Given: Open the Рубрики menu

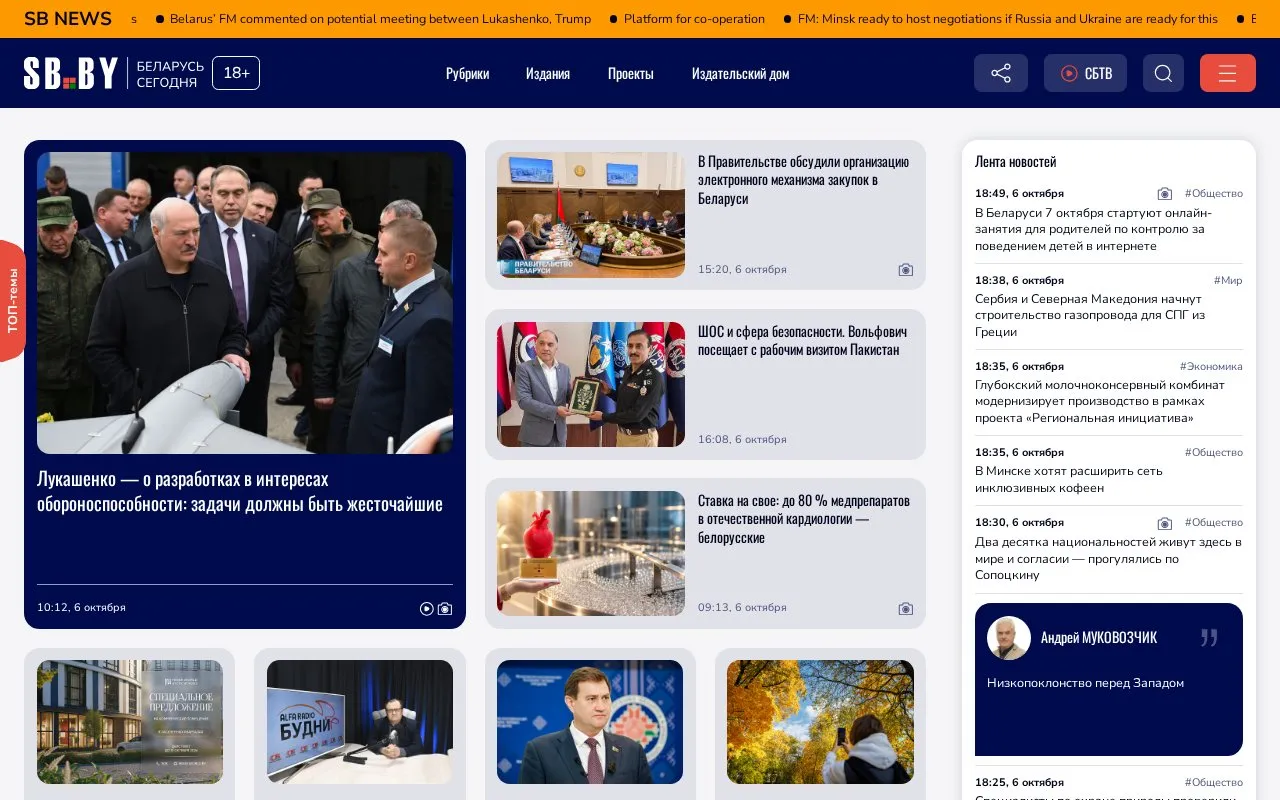Looking at the screenshot, I should (467, 73).
